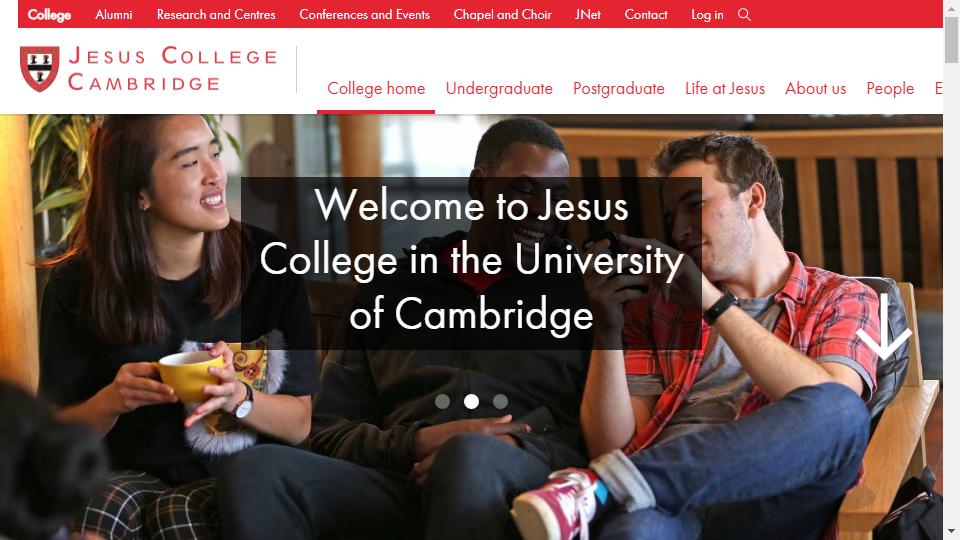
Task: Click the Jesus College crest logo
Action: 40,69
